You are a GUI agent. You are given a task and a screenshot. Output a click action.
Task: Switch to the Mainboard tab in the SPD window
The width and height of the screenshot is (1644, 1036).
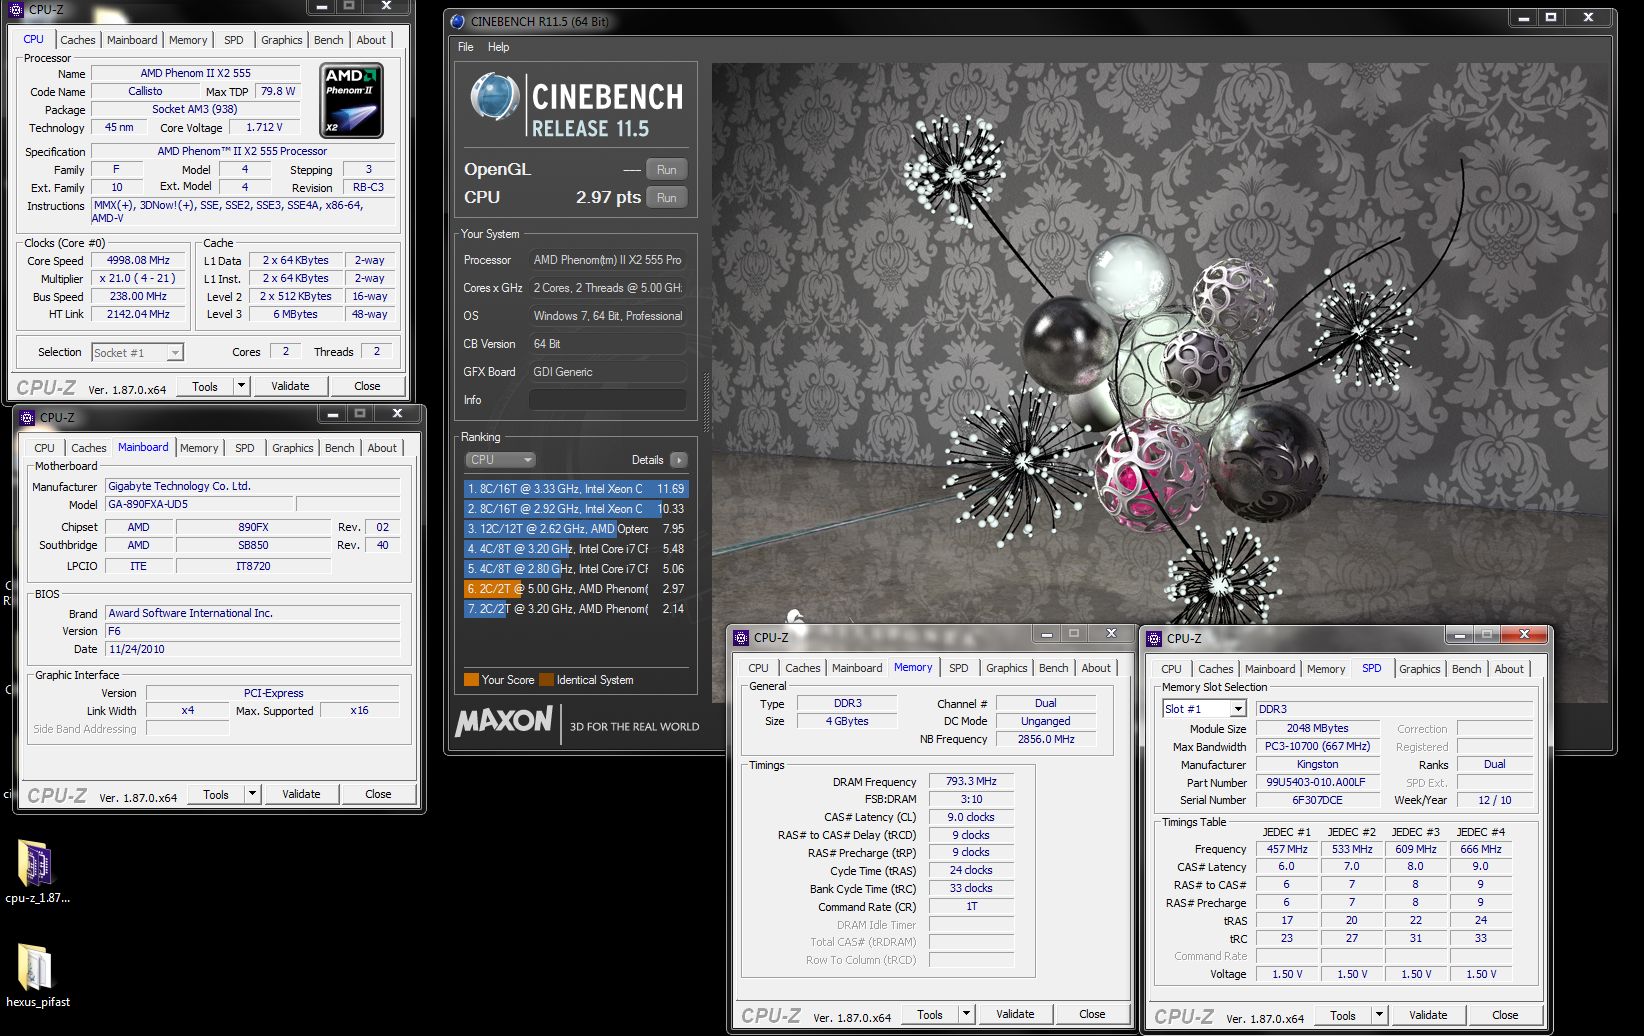click(x=1271, y=669)
